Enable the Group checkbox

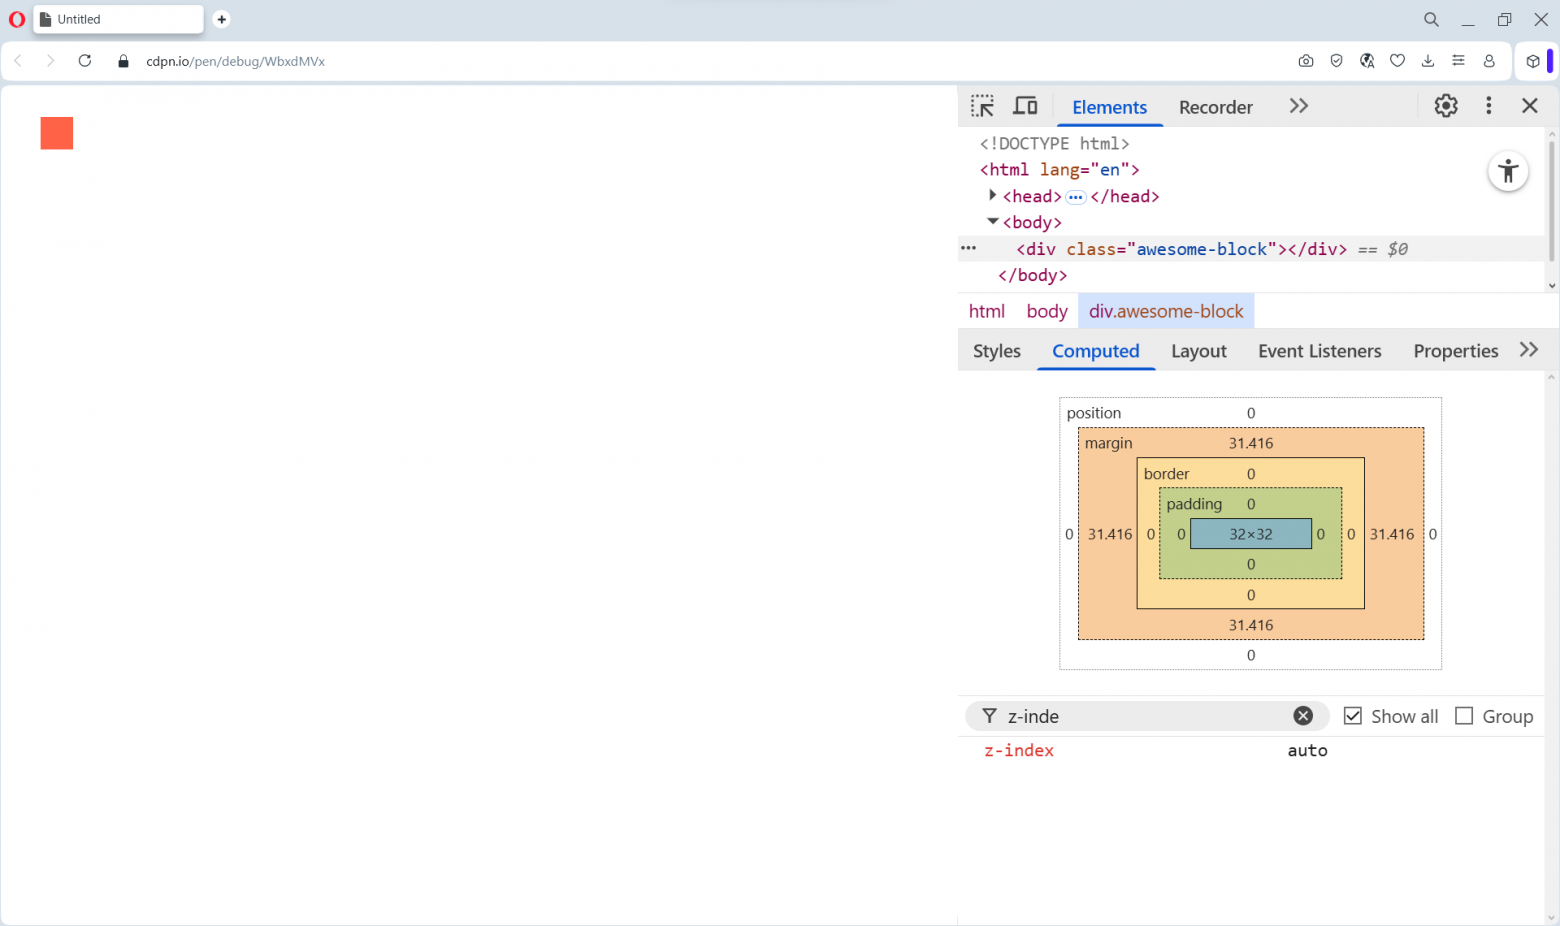(1464, 716)
